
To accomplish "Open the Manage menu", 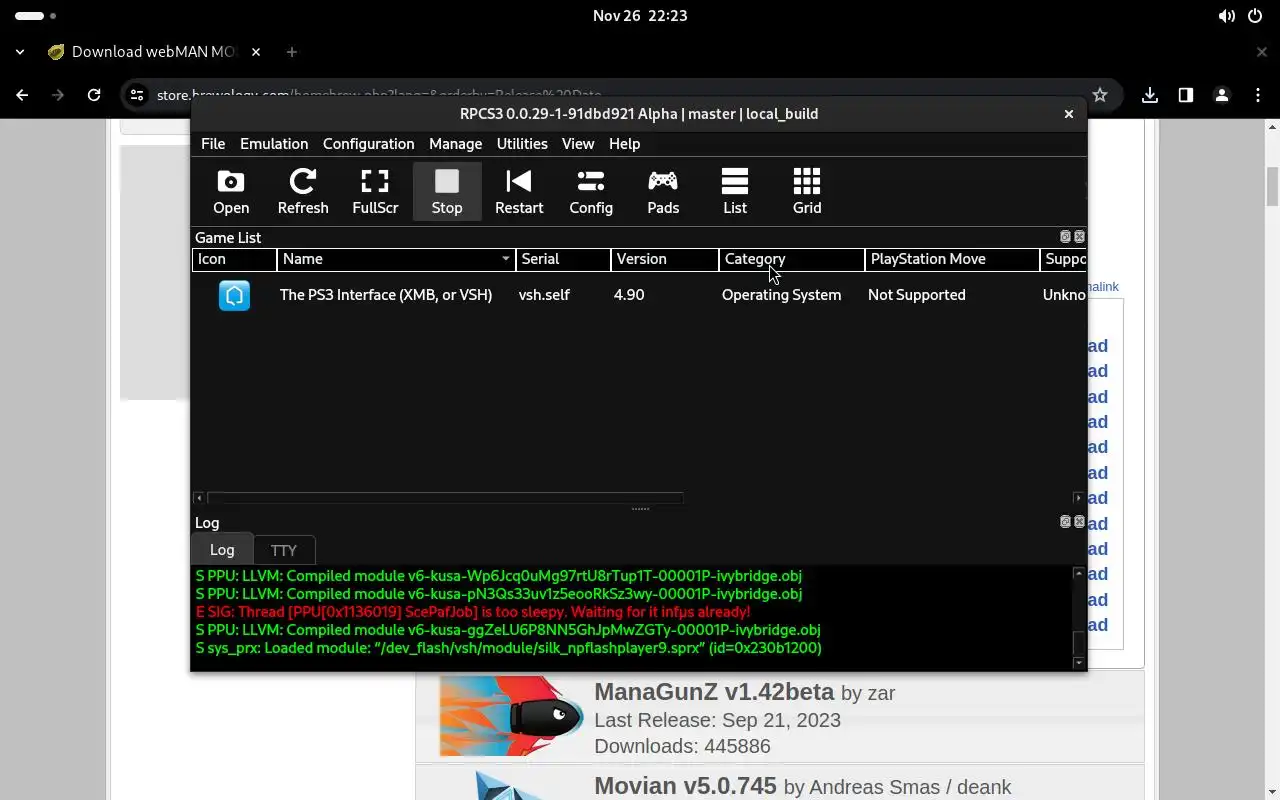I will coord(455,144).
